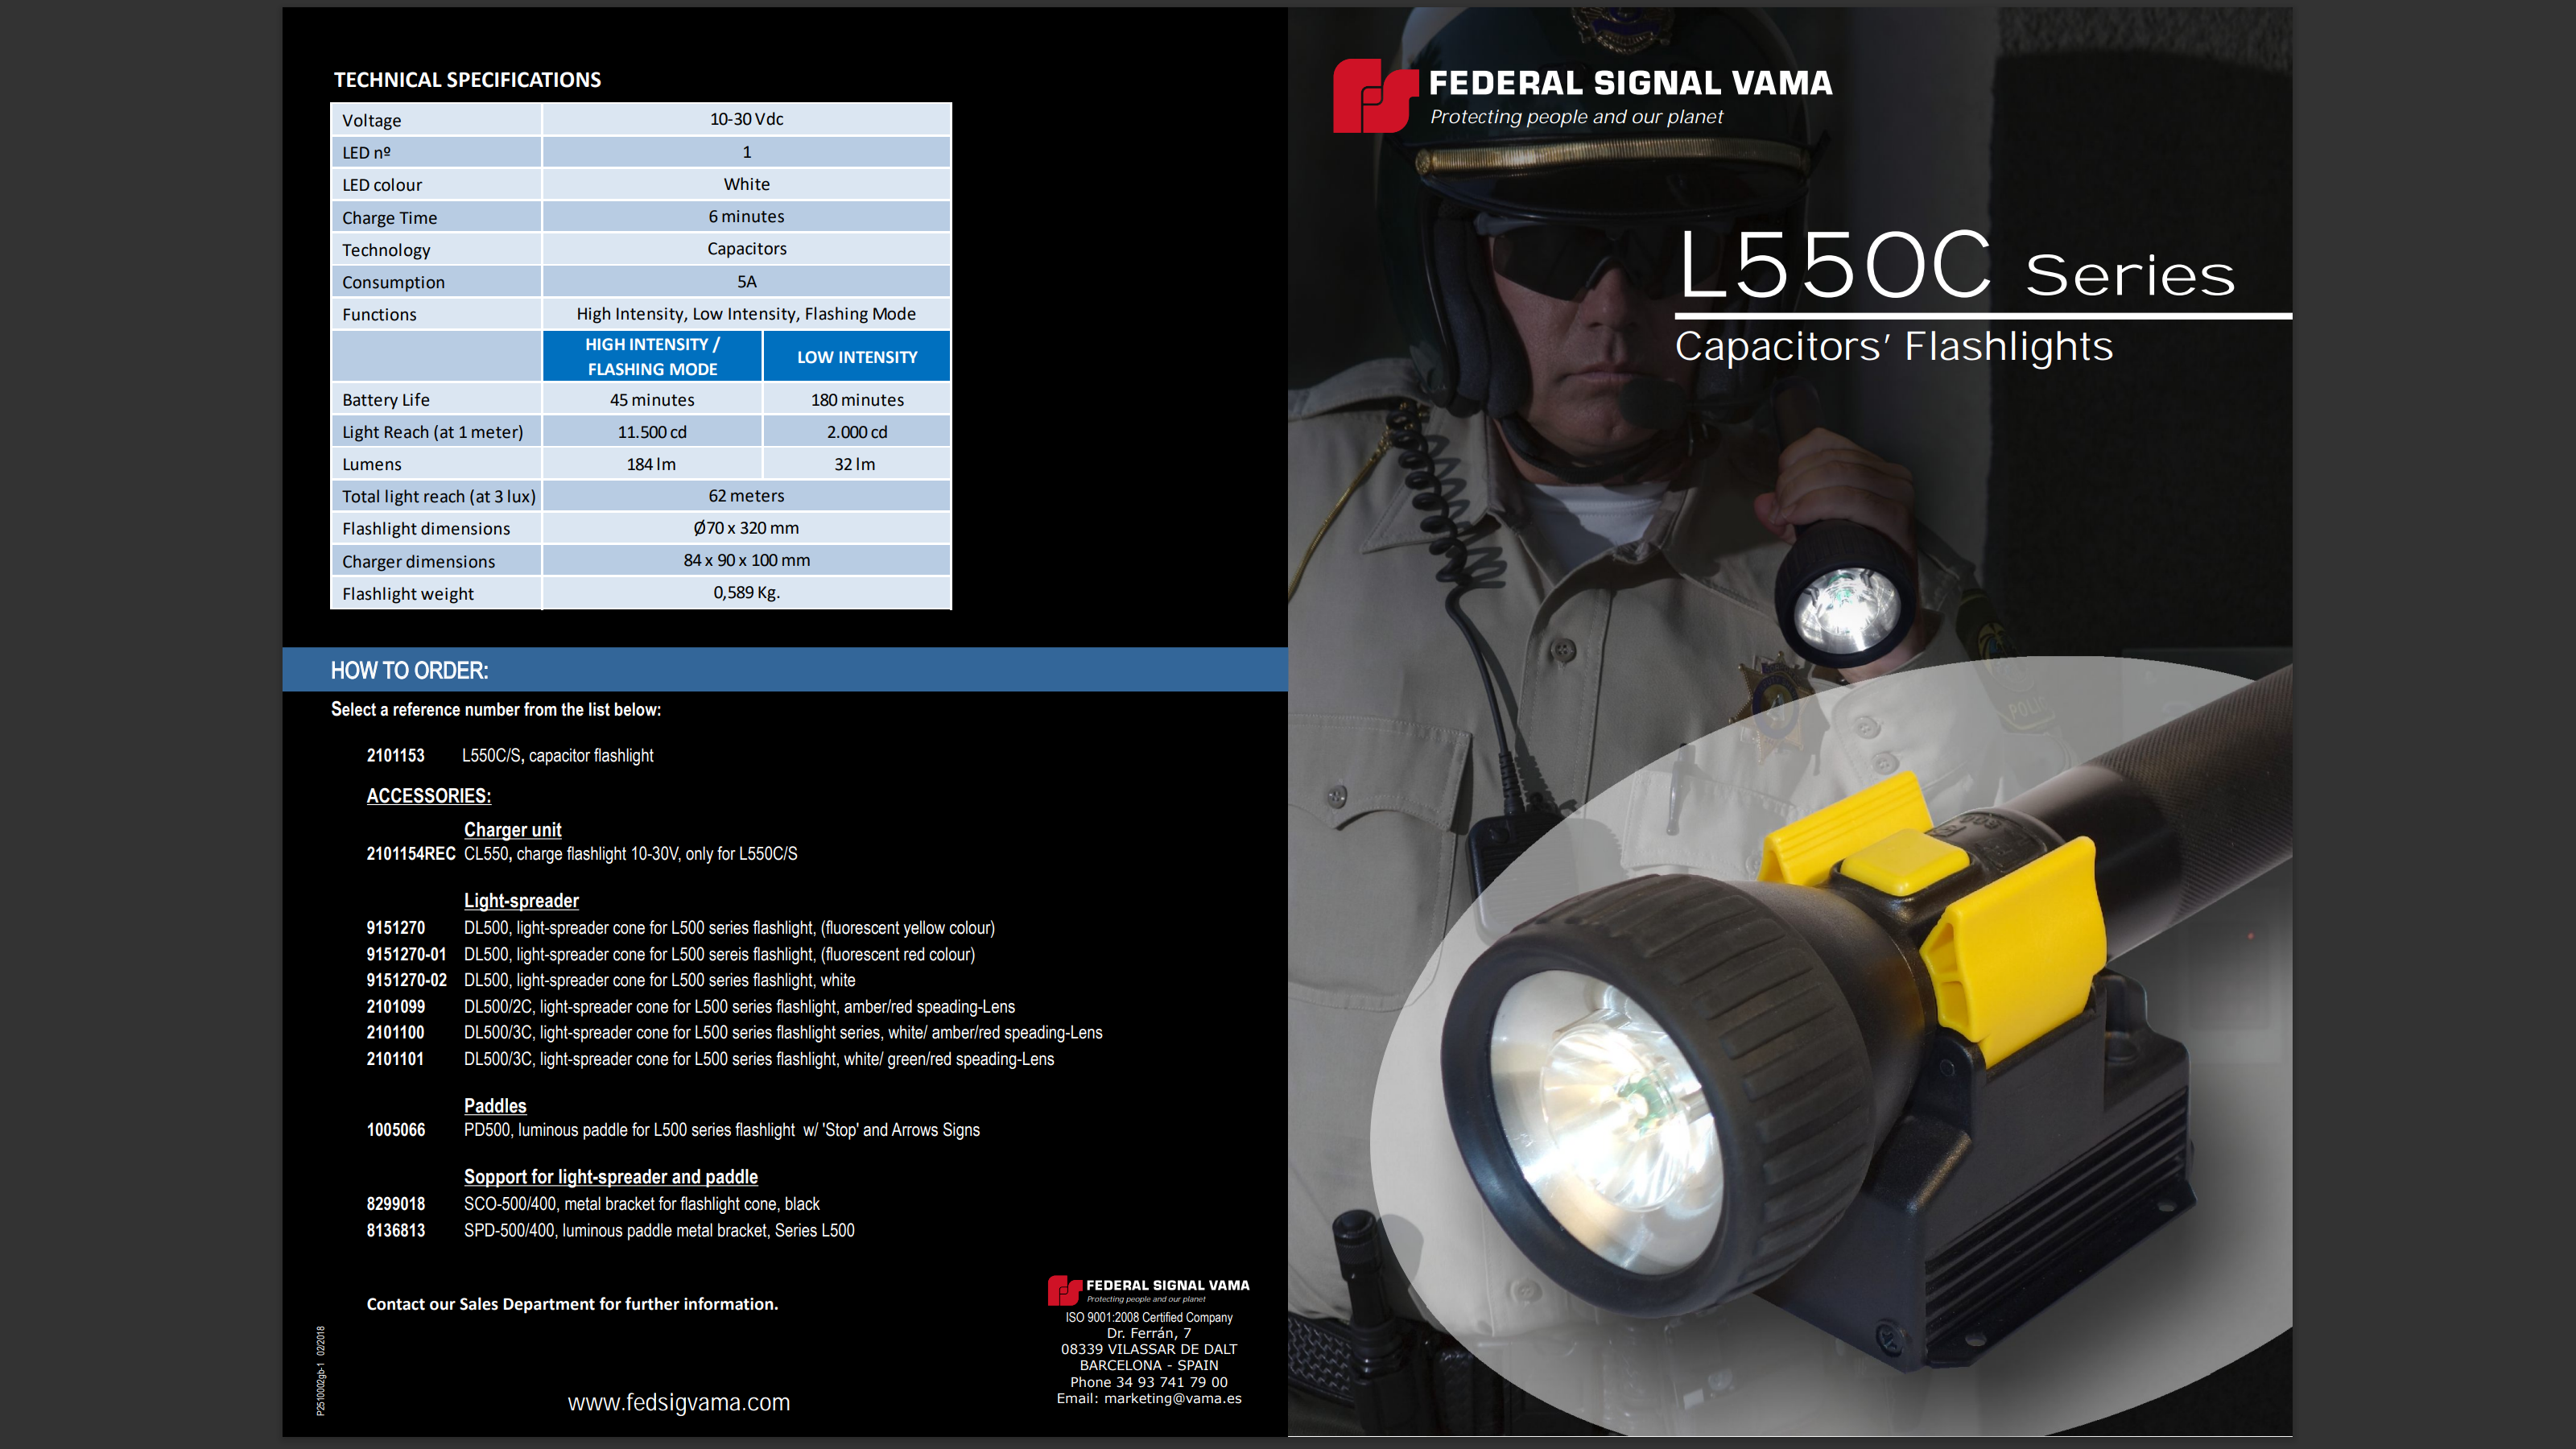Select reference number 2101100
Image resolution: width=2576 pixels, height=1449 pixels.
tap(395, 1032)
